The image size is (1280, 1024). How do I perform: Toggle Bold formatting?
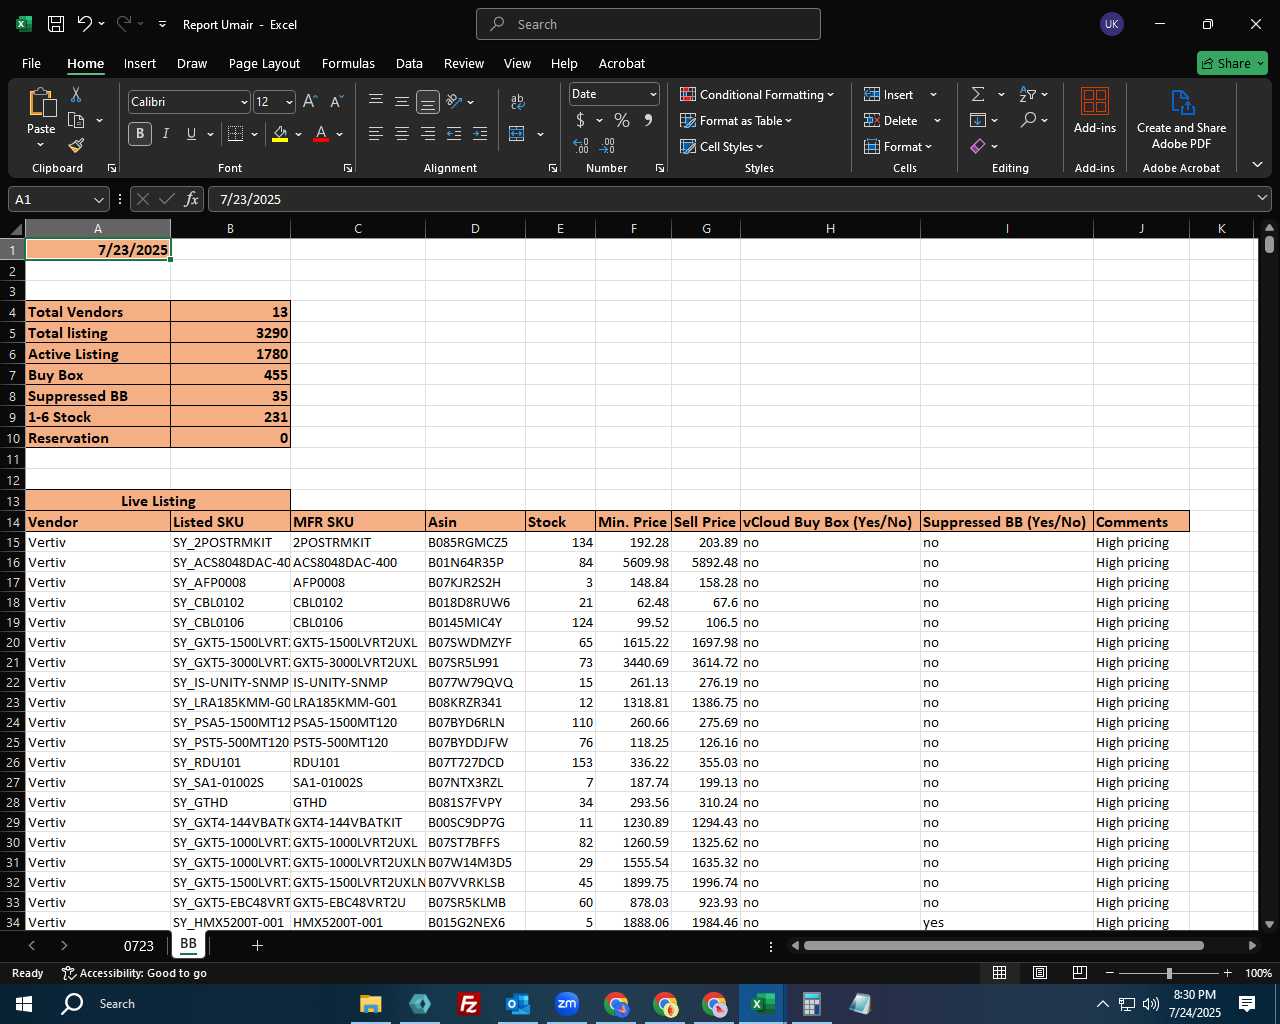coord(140,134)
